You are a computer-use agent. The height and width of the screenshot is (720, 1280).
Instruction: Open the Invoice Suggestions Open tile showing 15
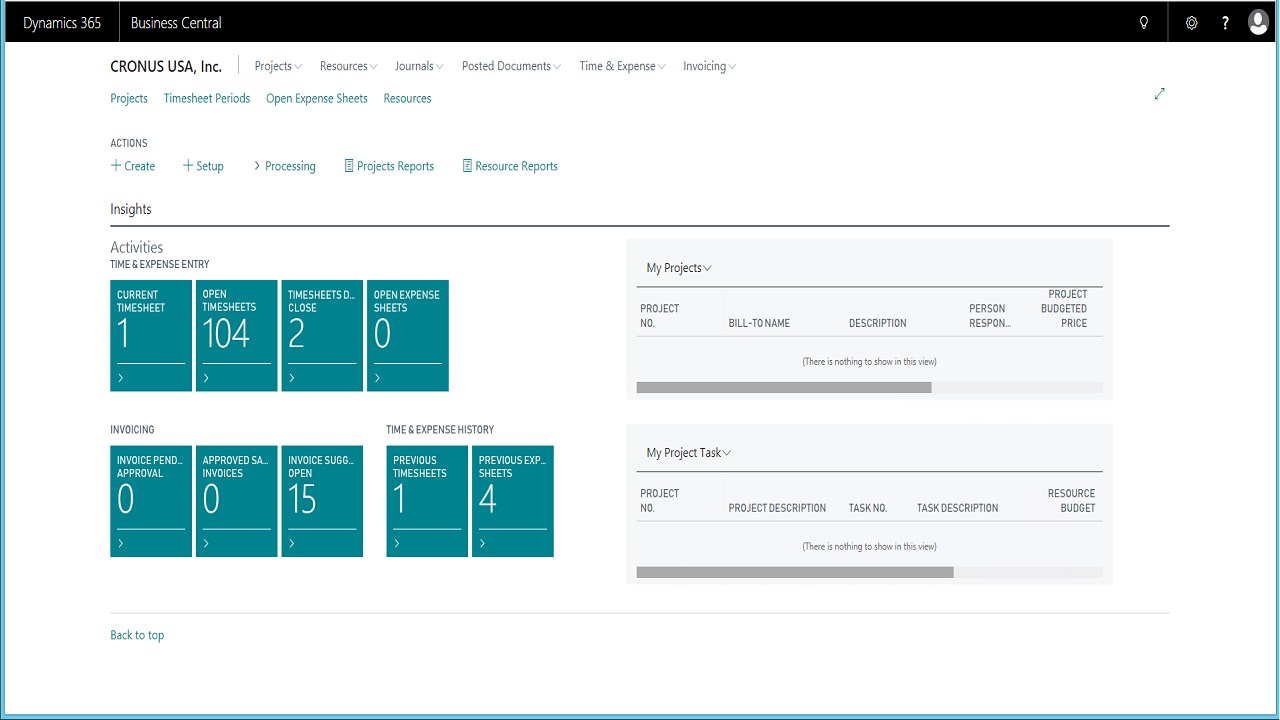coord(322,501)
